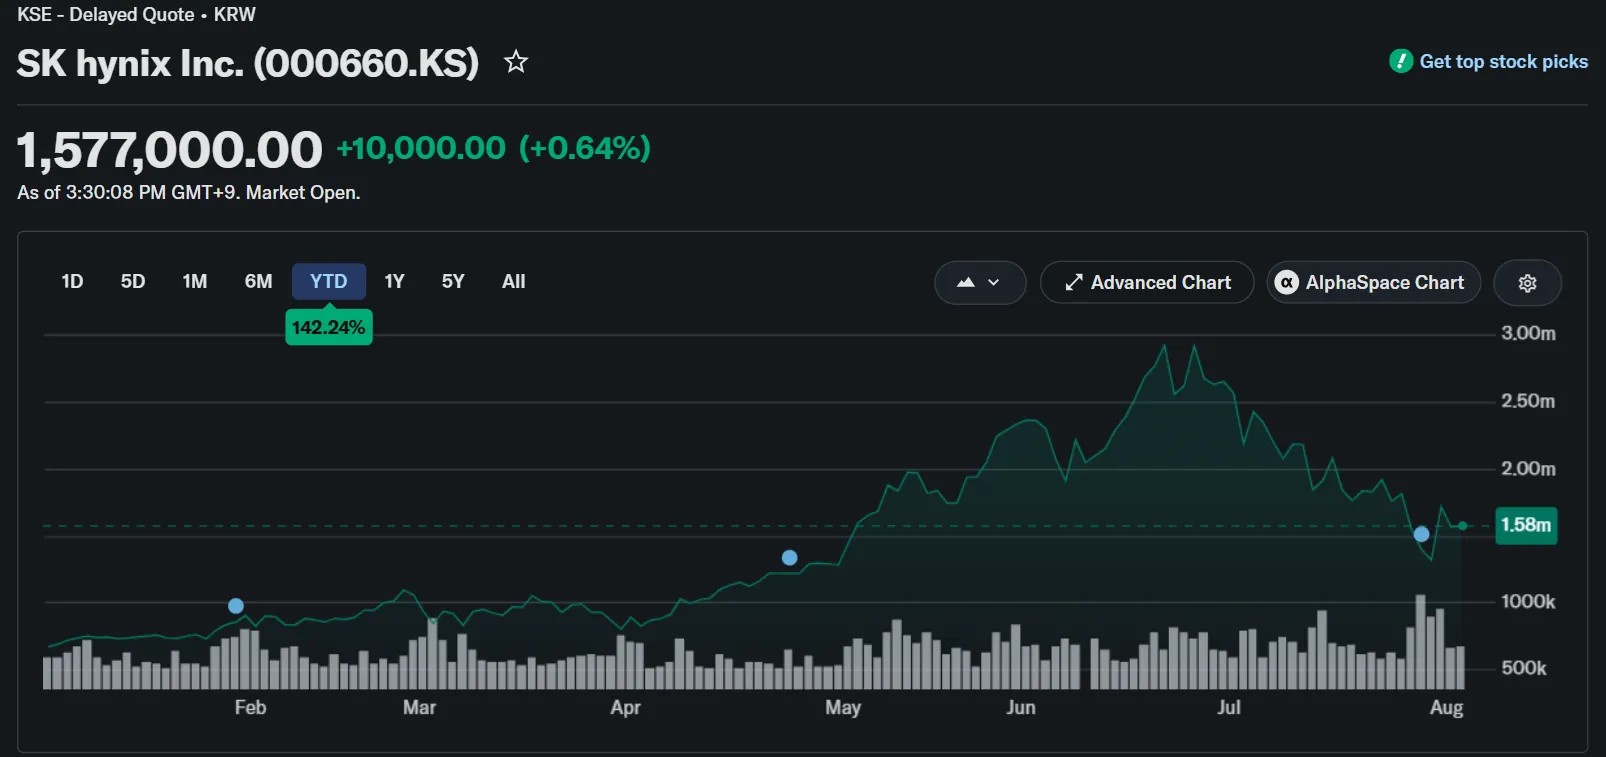Click the (+0.64%) percent change
Image resolution: width=1606 pixels, height=757 pixels.
tap(585, 148)
